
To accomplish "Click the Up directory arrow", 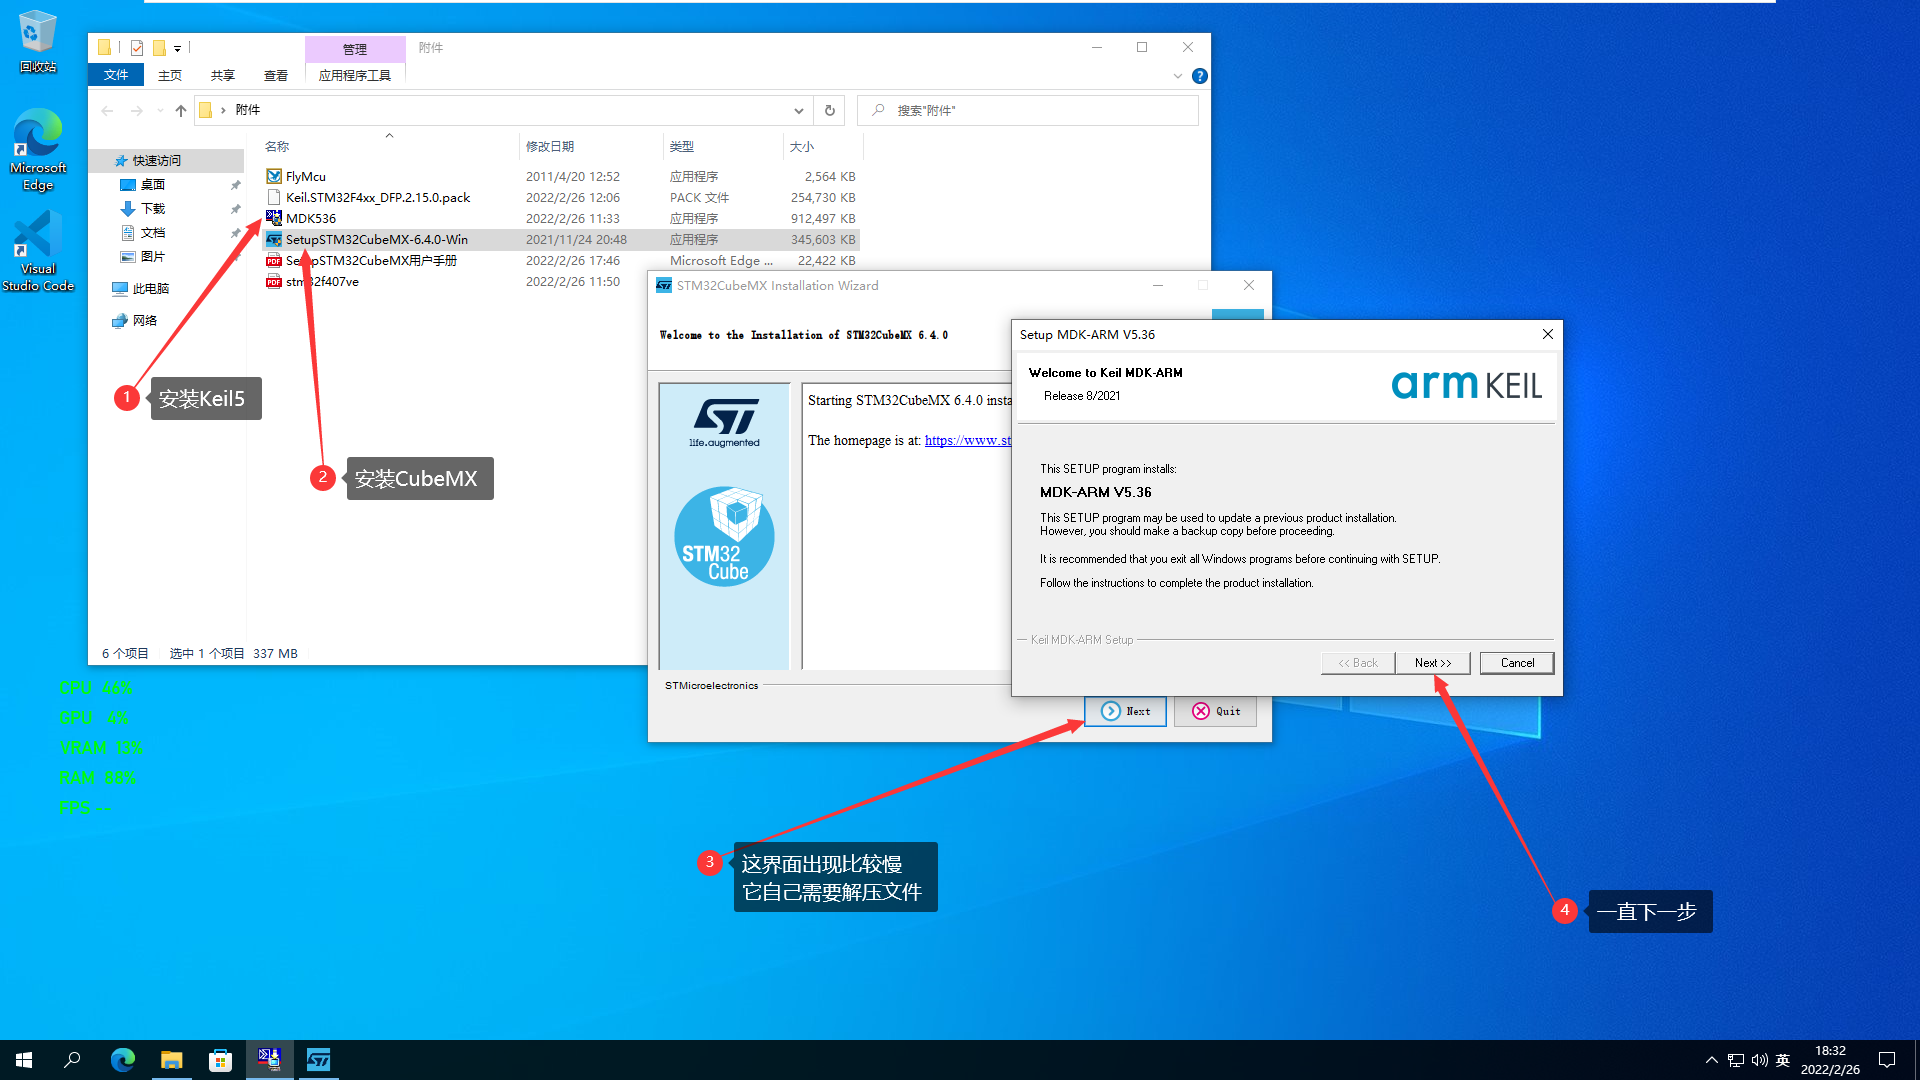I will click(180, 110).
